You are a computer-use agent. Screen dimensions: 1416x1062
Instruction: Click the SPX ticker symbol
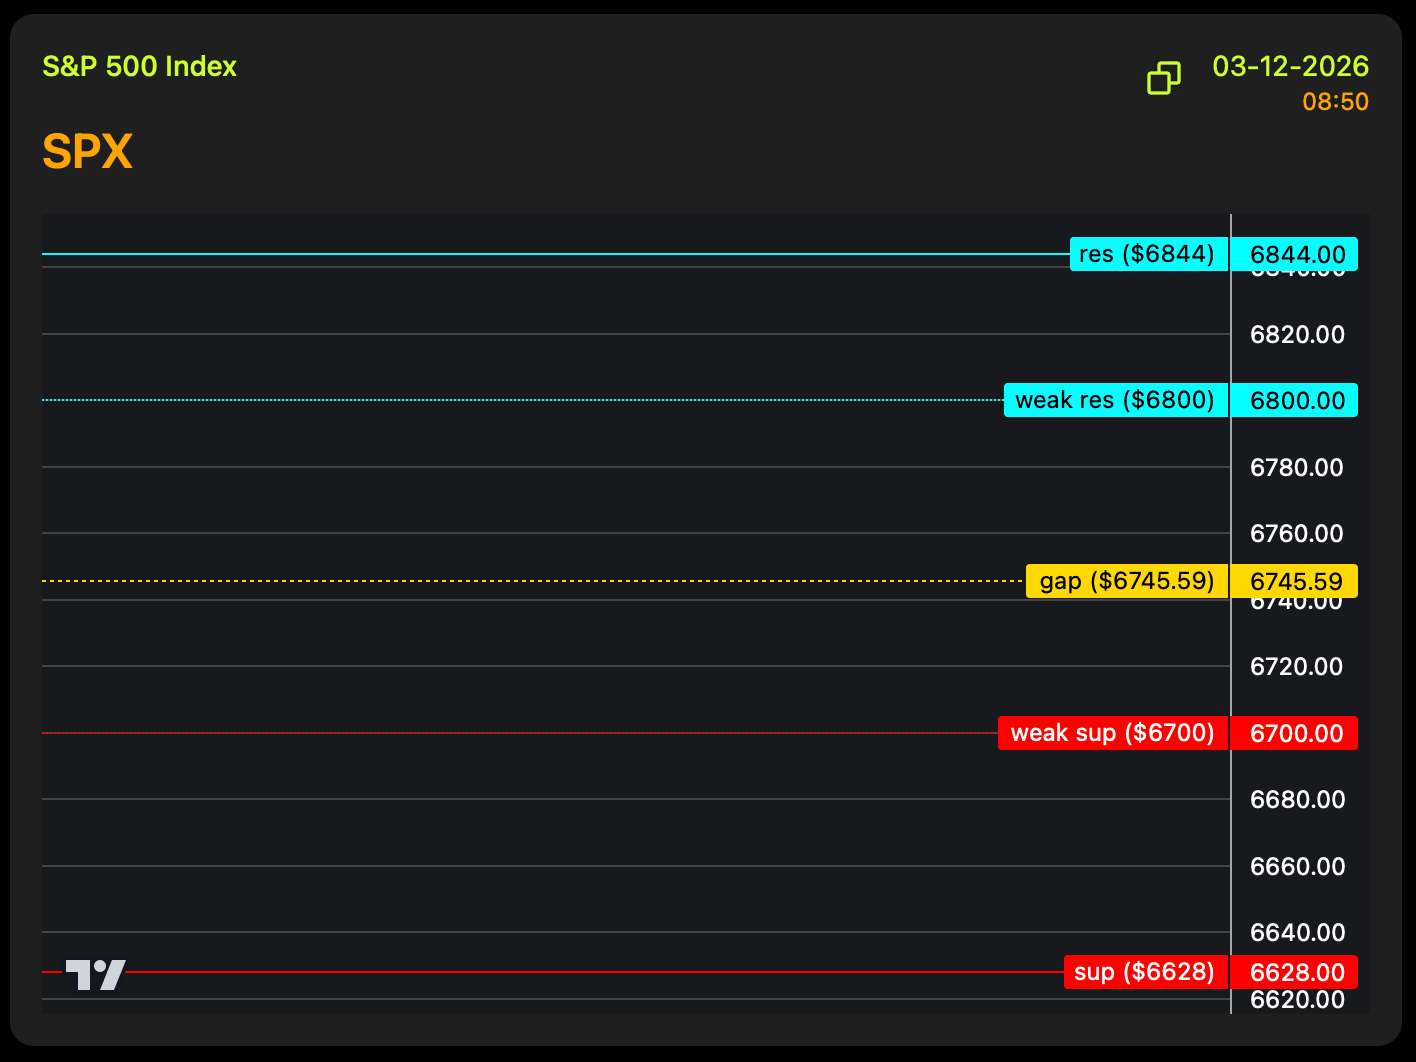click(88, 152)
